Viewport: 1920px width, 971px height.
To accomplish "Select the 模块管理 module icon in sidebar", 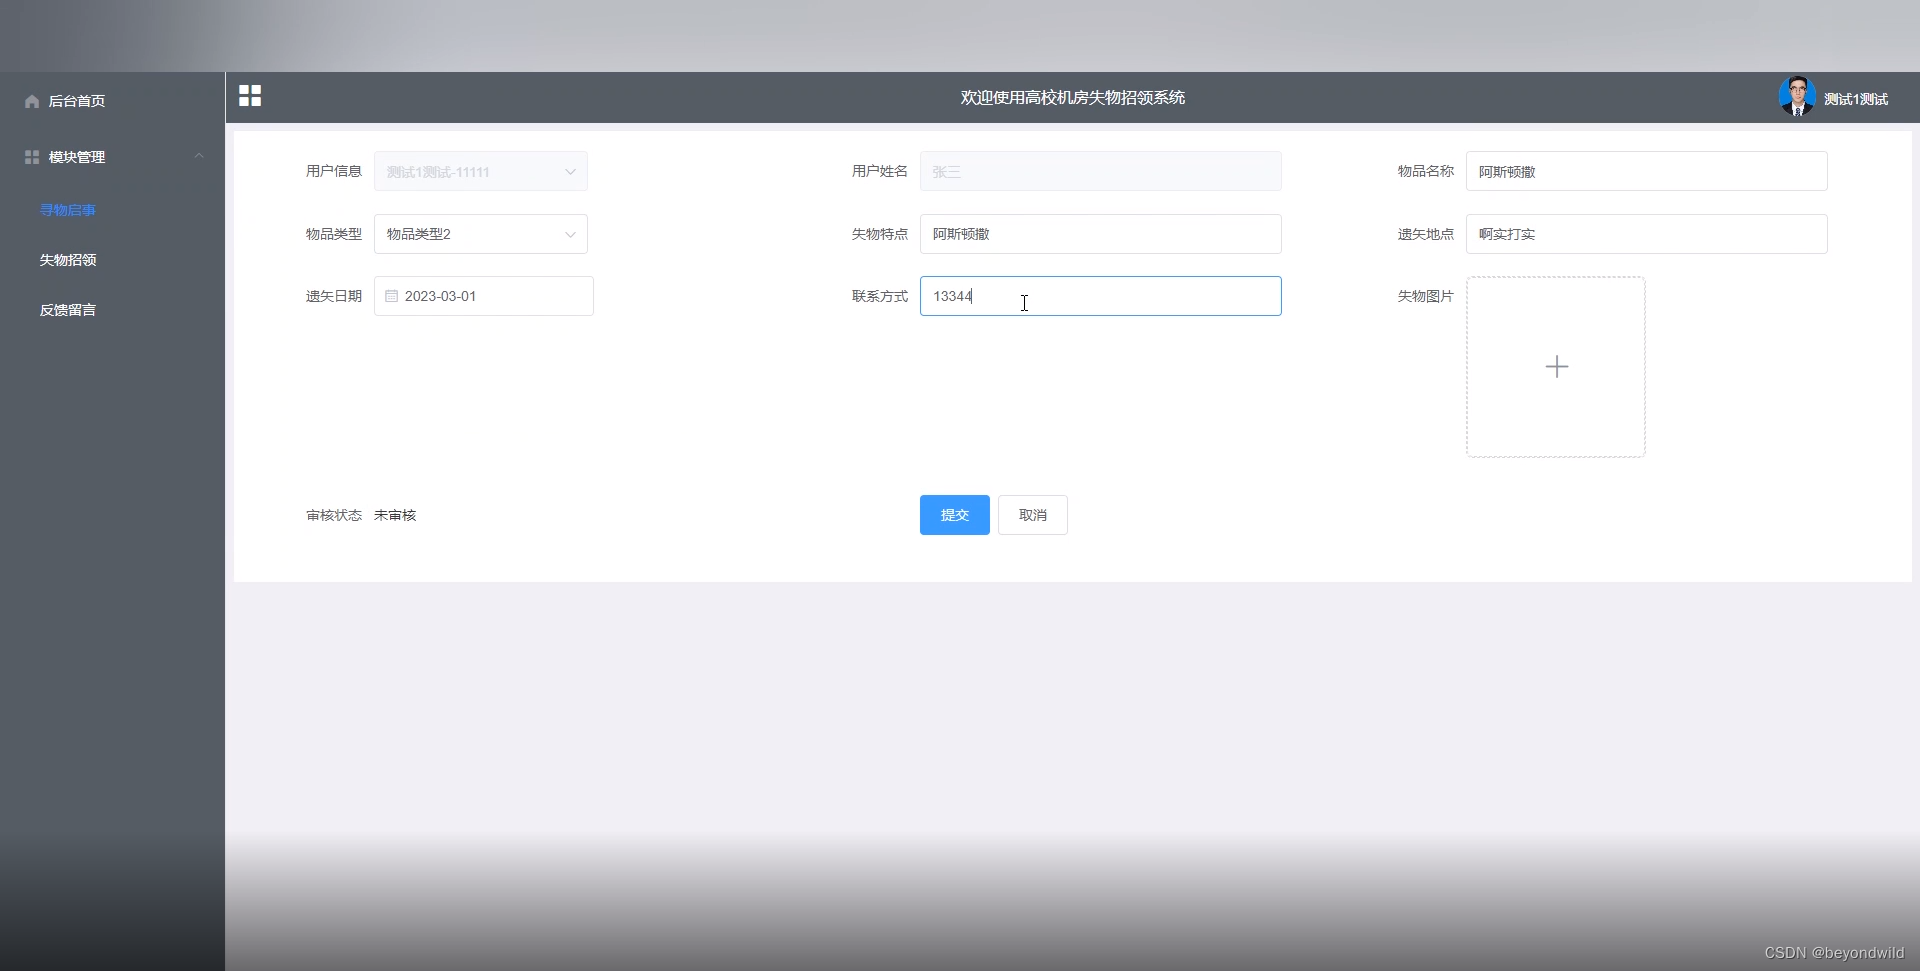I will [x=31, y=157].
